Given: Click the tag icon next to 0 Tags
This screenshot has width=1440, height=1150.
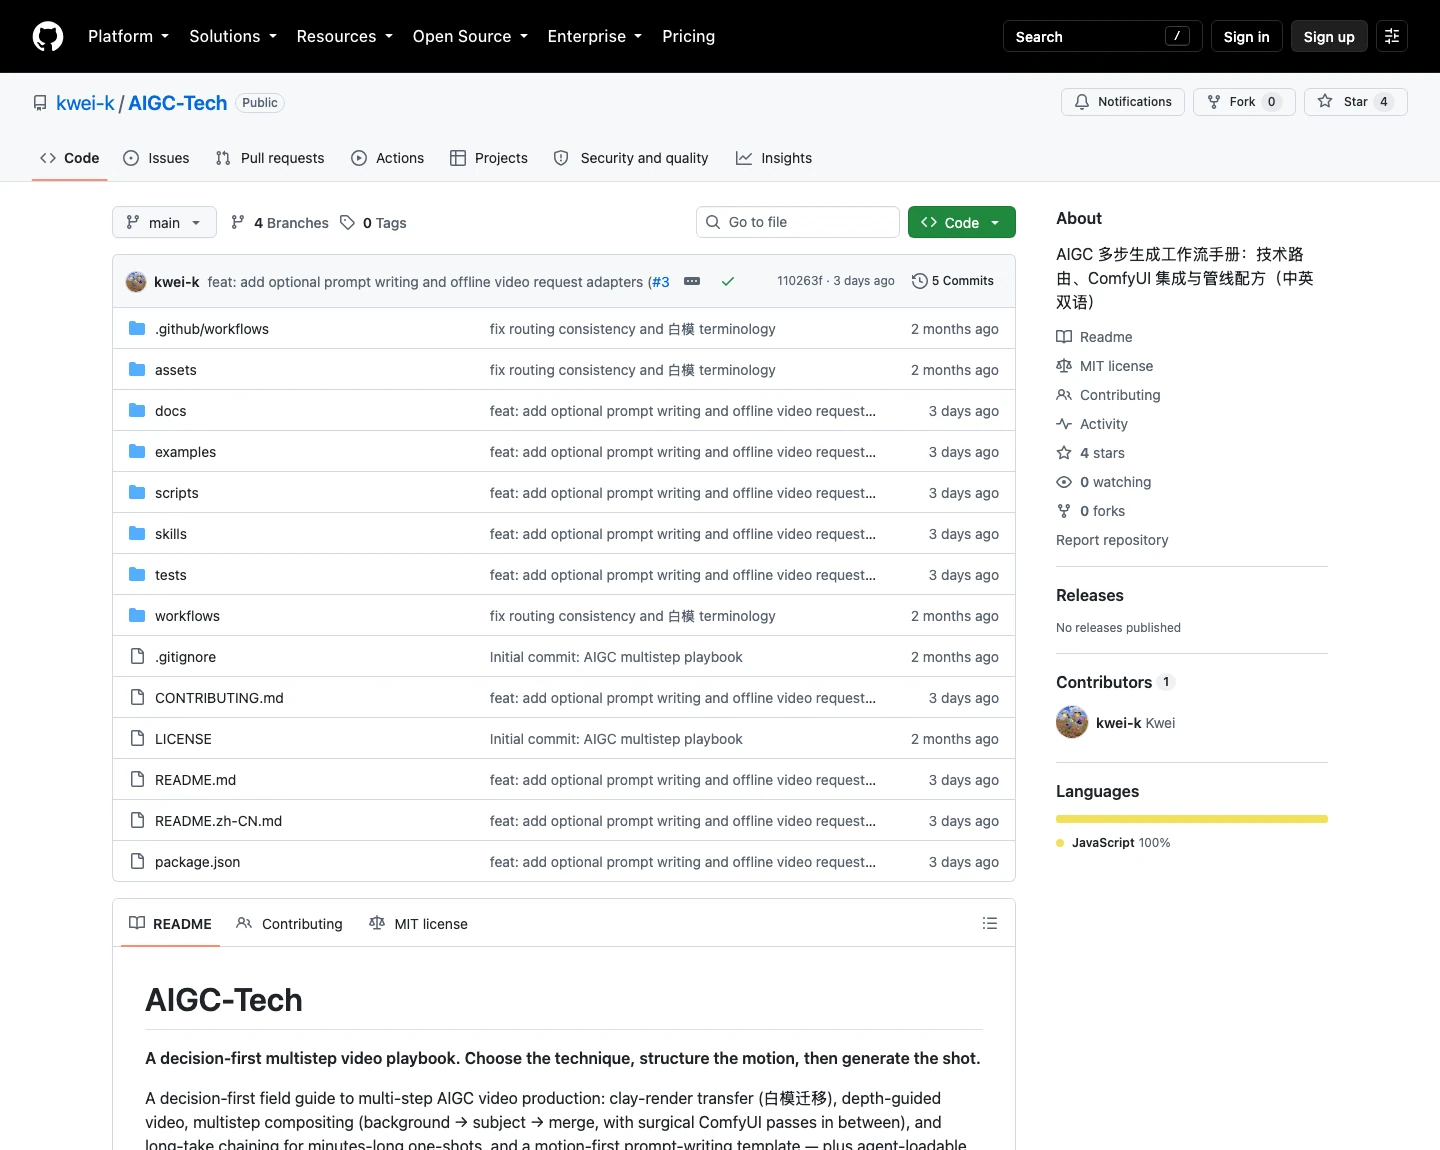Looking at the screenshot, I should click(x=347, y=222).
